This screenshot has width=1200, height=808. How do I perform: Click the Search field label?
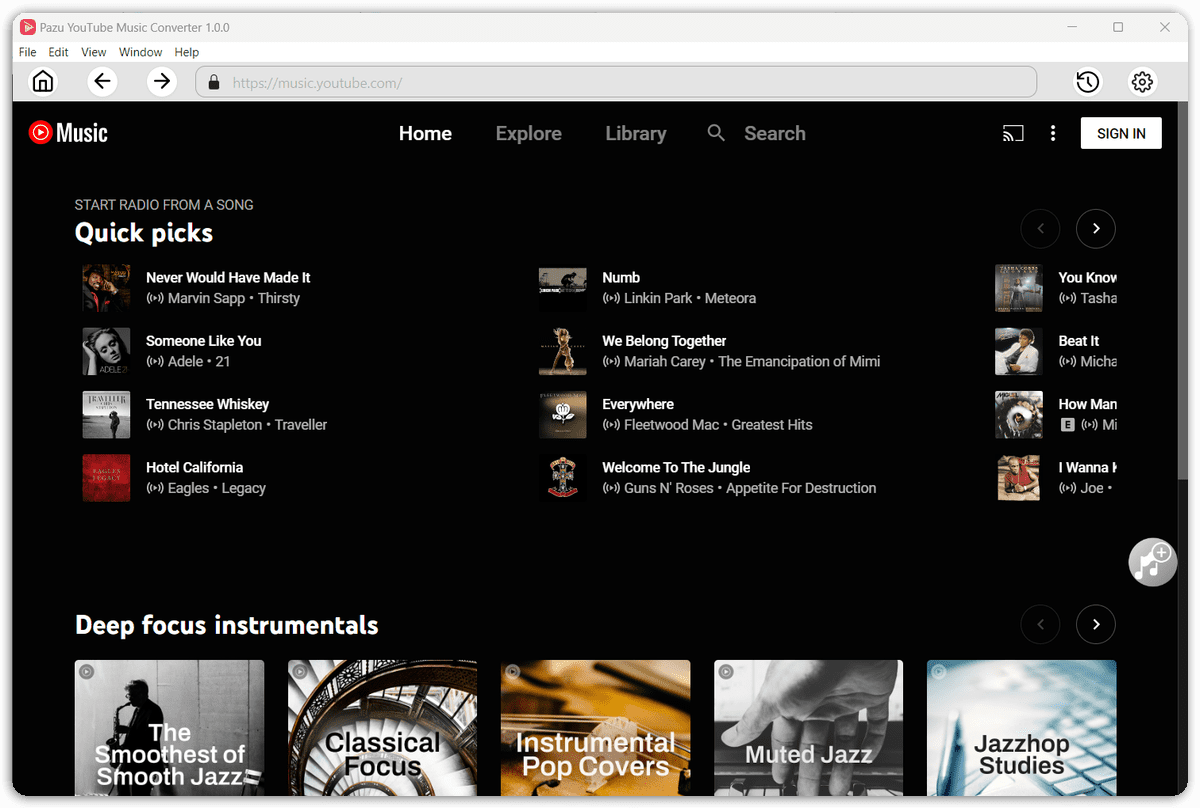point(775,133)
